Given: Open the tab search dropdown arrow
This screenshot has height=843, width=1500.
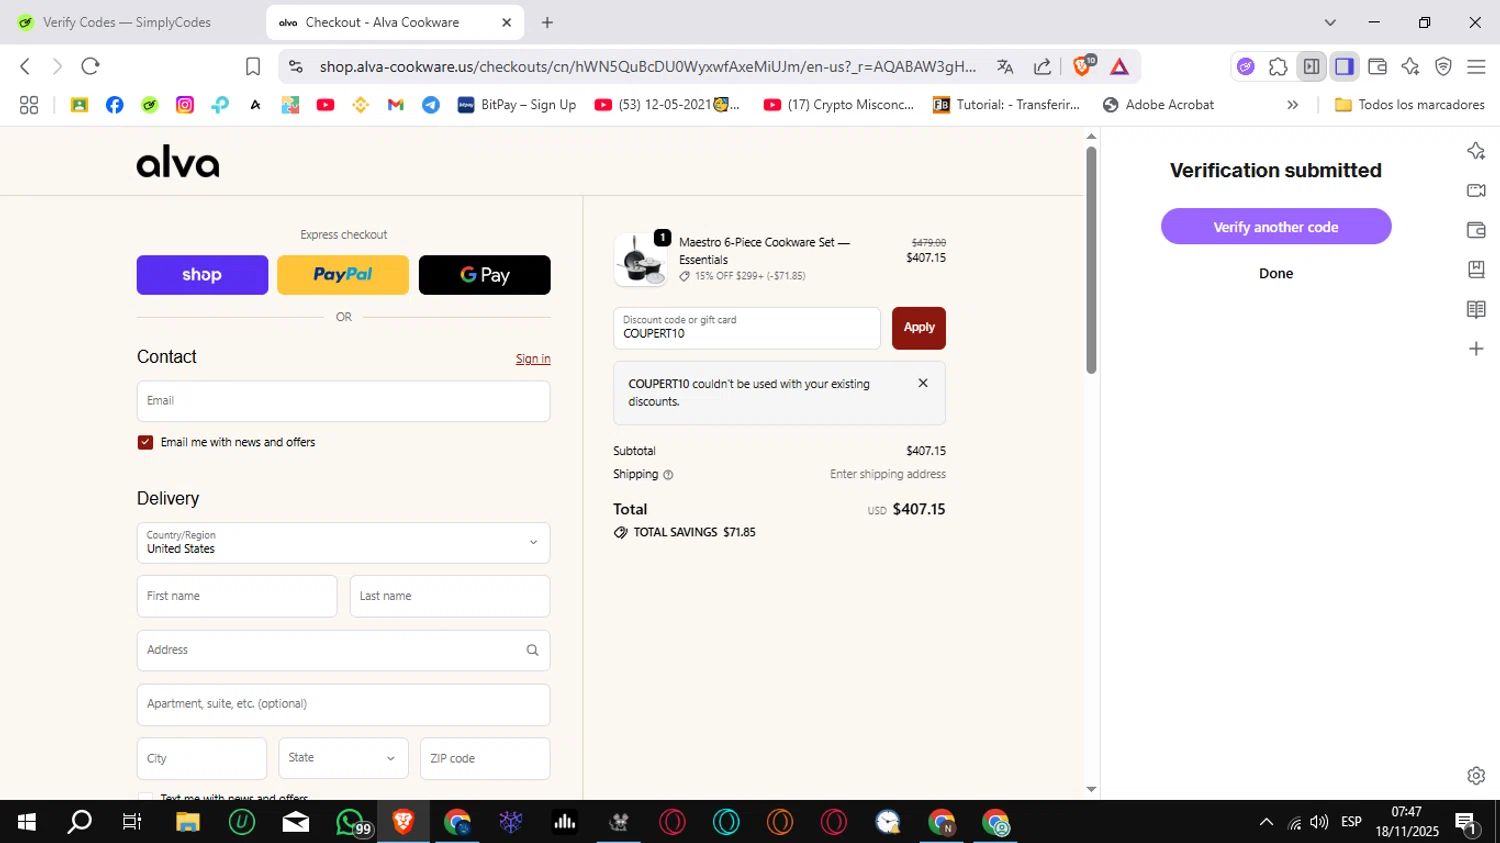Looking at the screenshot, I should tap(1330, 22).
